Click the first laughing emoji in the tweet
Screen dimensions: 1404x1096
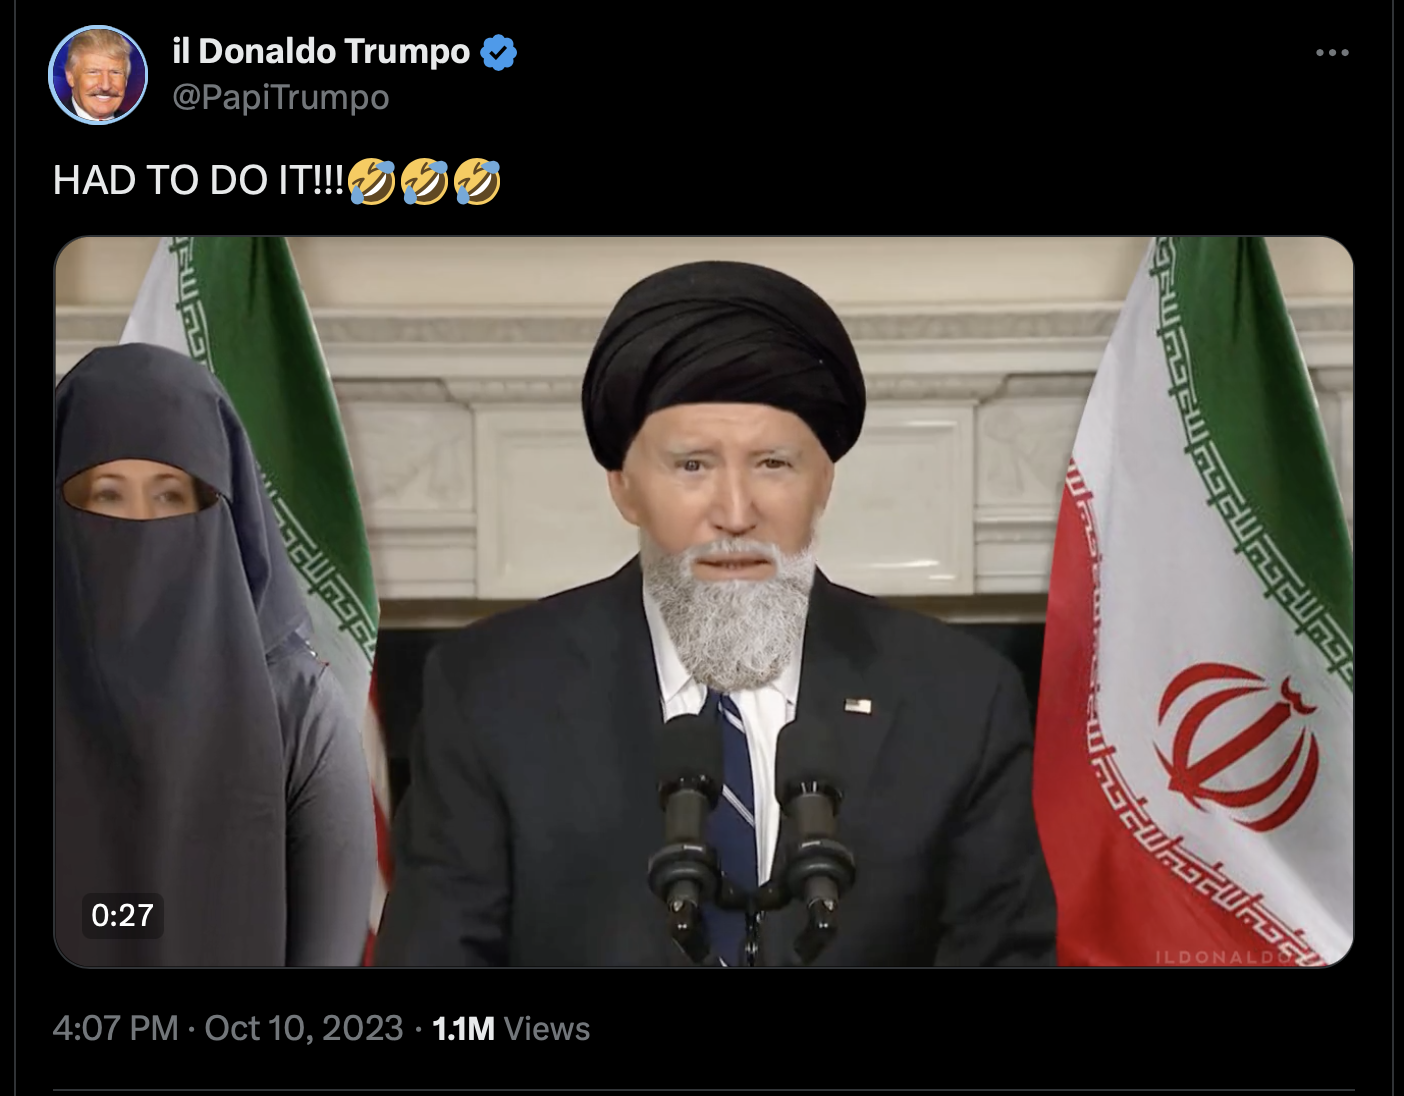[x=372, y=181]
